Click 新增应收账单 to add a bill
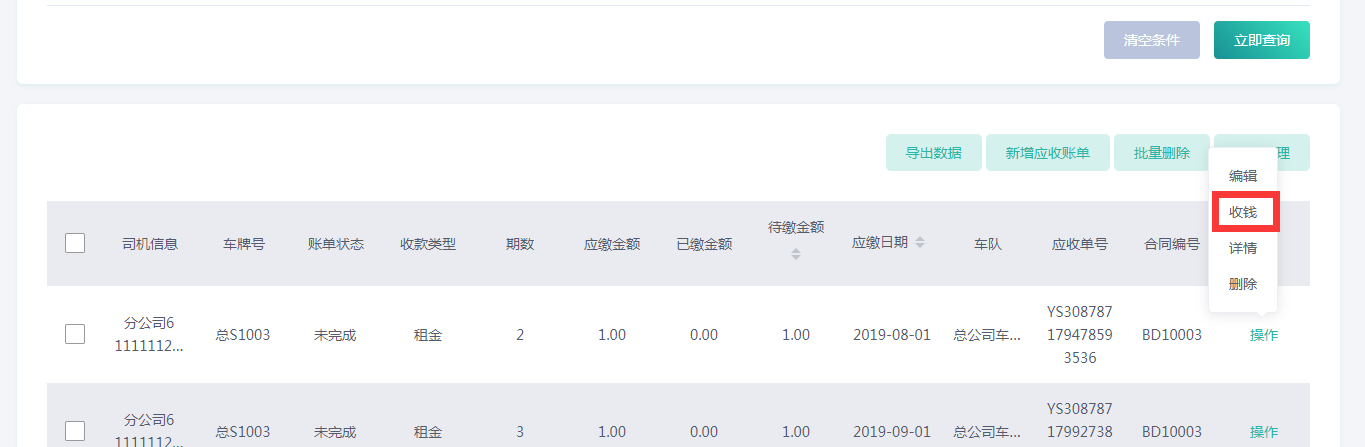The height and width of the screenshot is (447, 1365). [1047, 153]
